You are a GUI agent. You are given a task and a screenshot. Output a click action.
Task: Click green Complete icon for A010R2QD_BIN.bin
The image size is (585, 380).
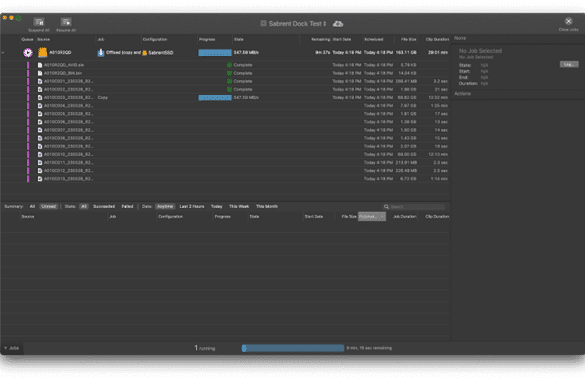coord(229,73)
